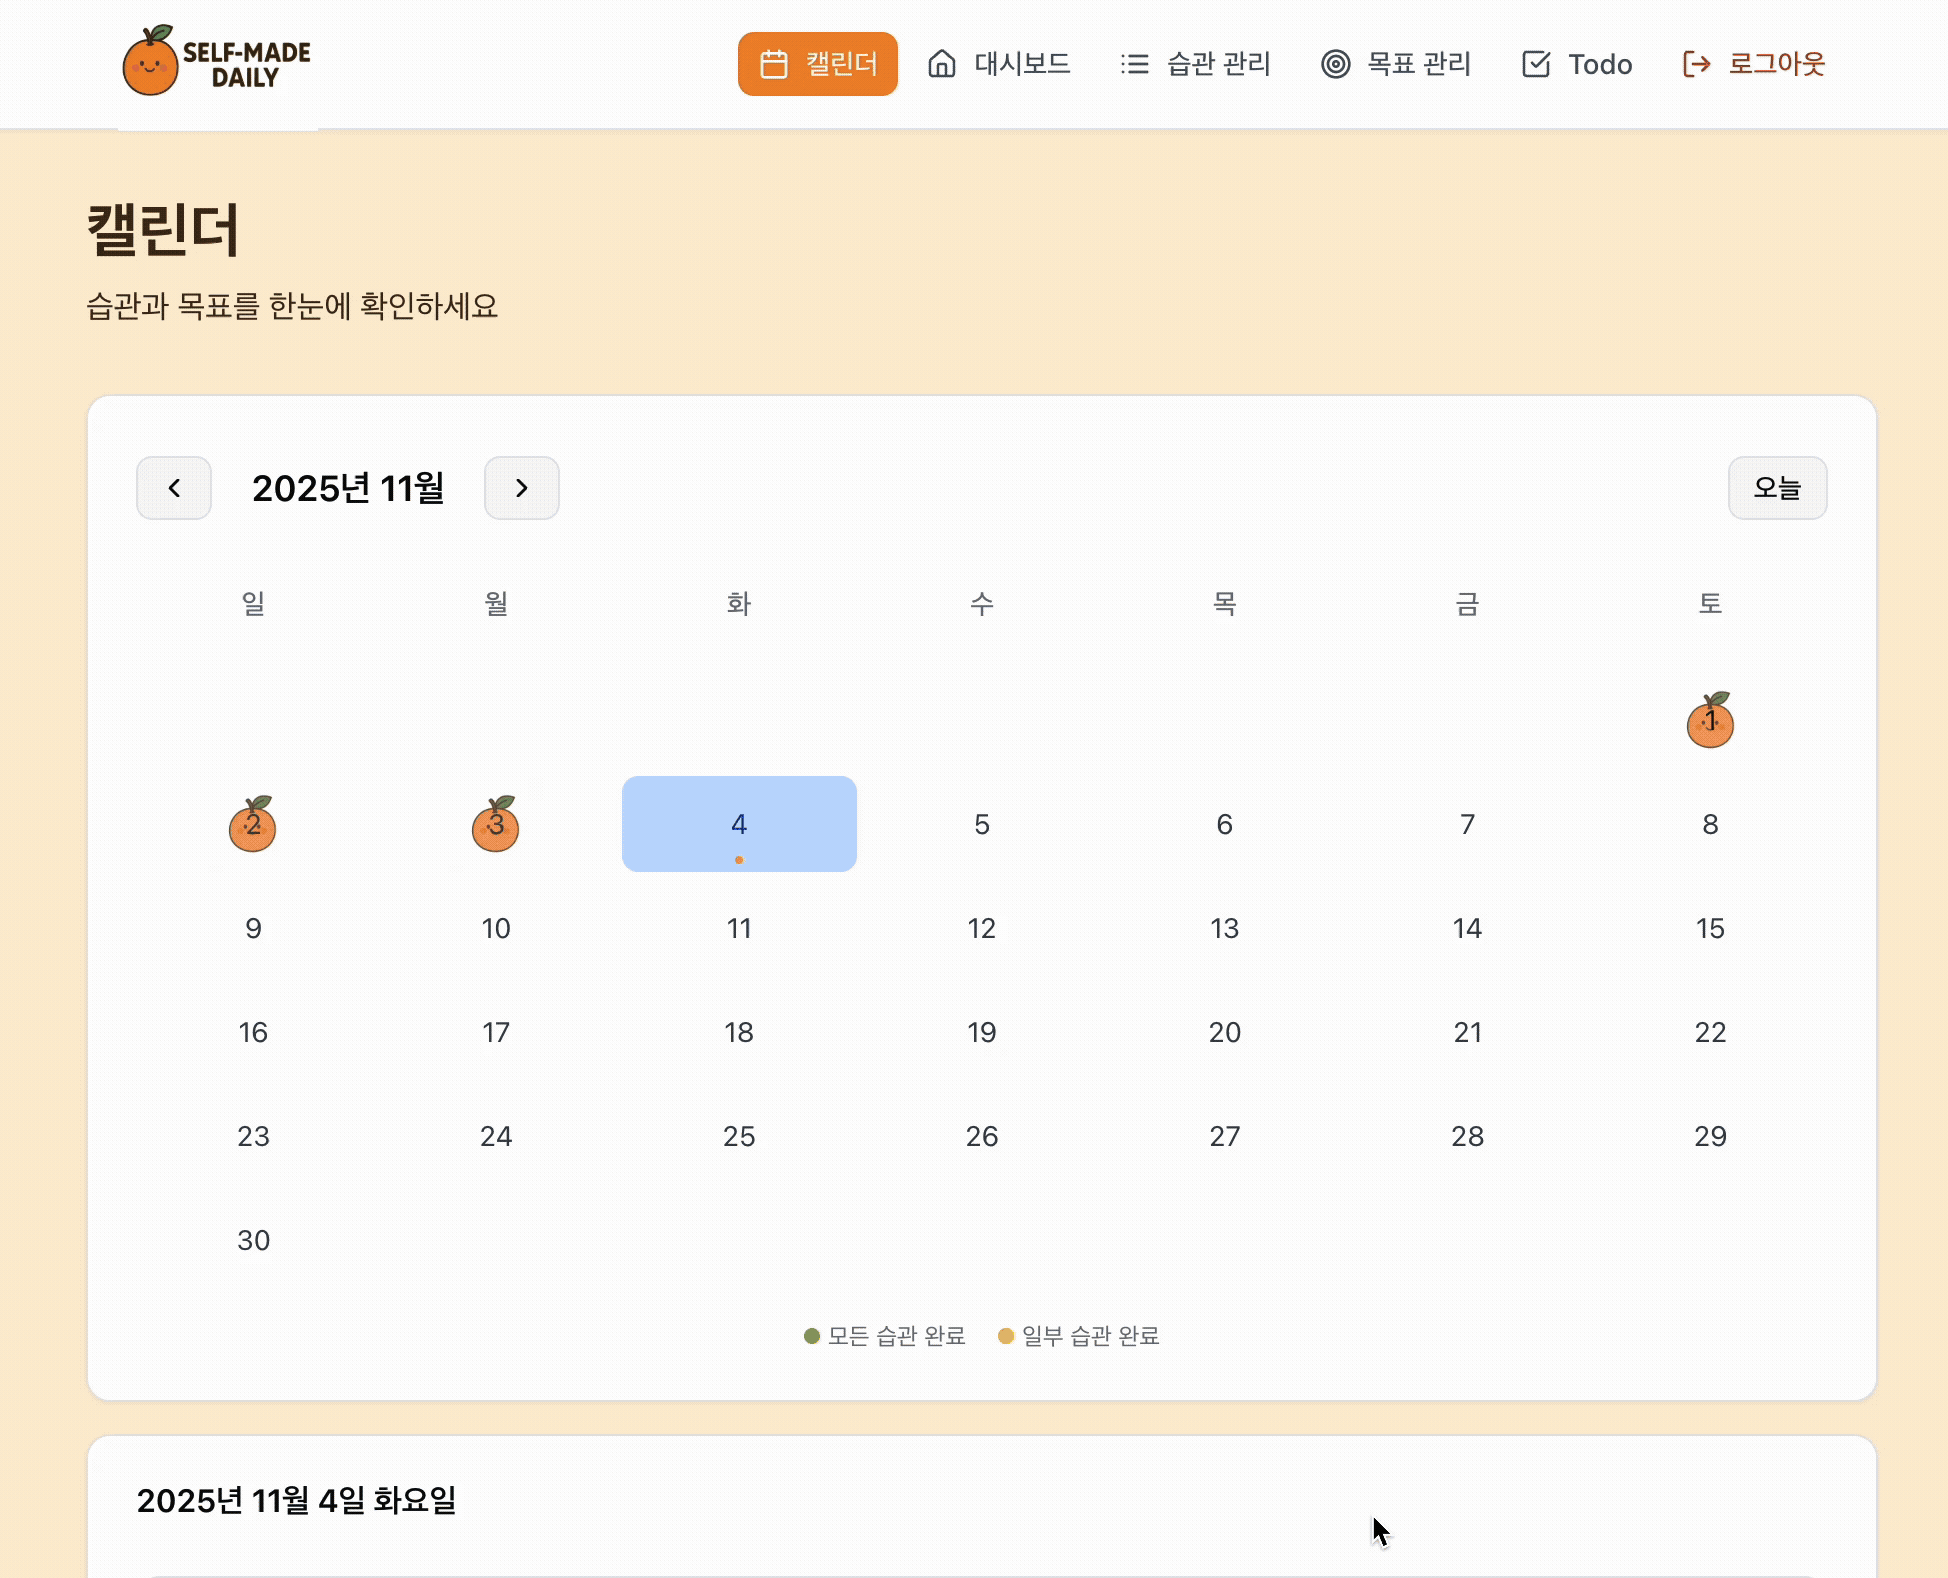Advance to next month with right chevron
Viewport: 1948px width, 1578px height.
pos(521,488)
